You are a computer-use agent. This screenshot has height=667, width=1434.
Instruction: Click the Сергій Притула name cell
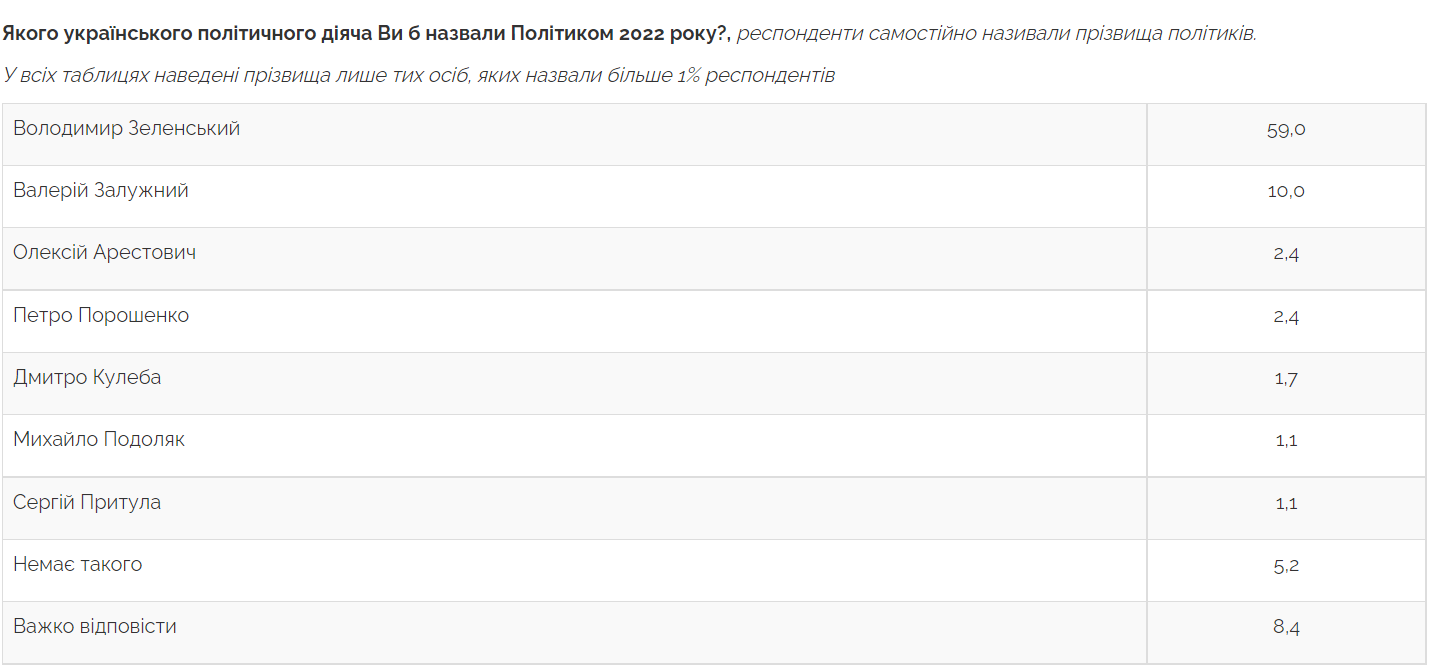click(87, 503)
